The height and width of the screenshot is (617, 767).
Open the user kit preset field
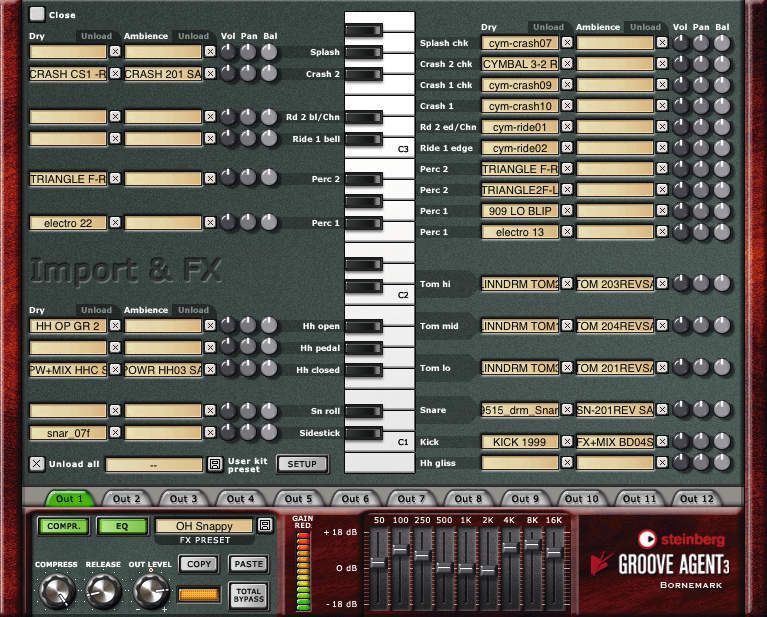click(x=154, y=464)
